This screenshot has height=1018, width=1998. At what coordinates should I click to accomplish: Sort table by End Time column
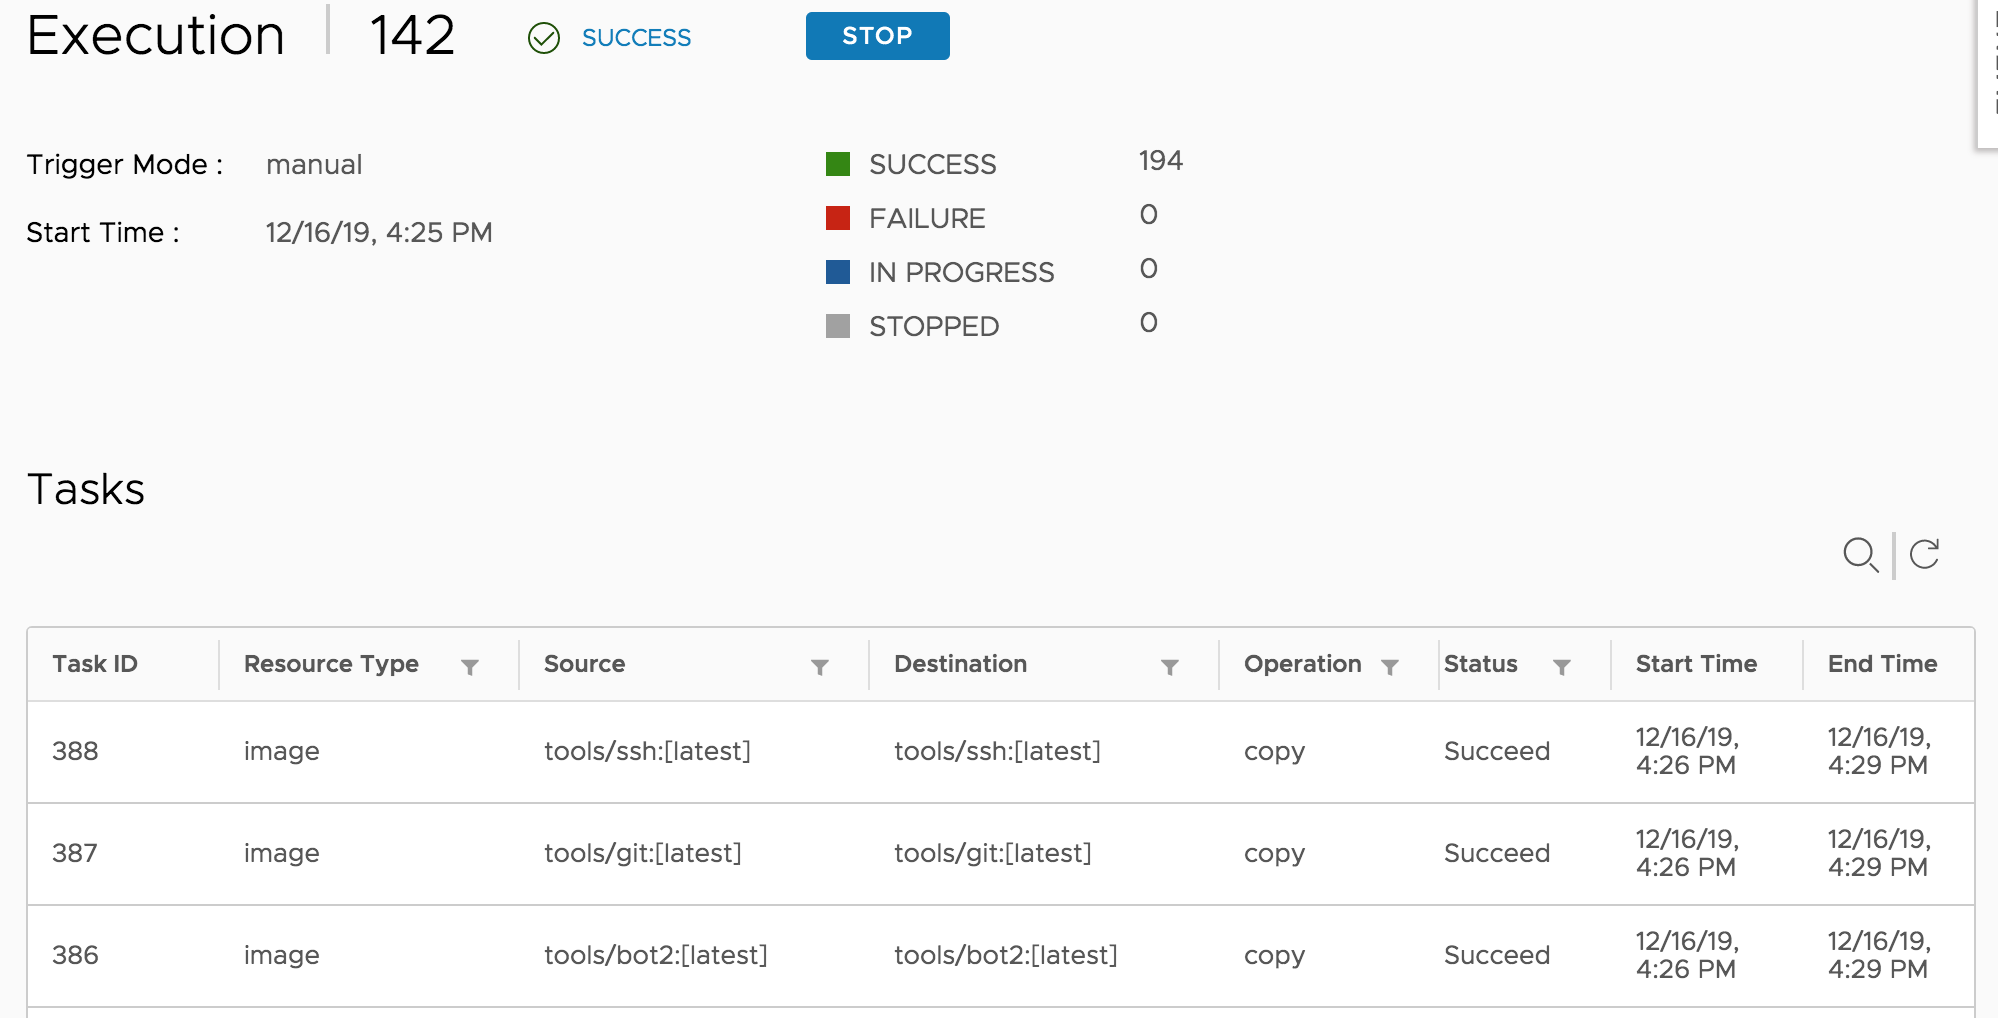tap(1881, 663)
